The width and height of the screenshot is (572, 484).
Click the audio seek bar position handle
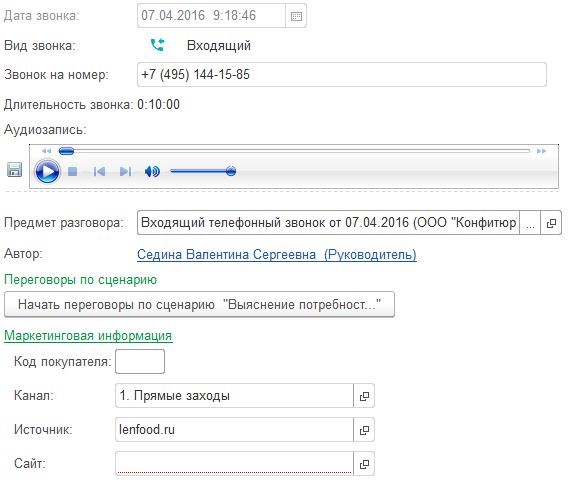pyautogui.click(x=66, y=151)
